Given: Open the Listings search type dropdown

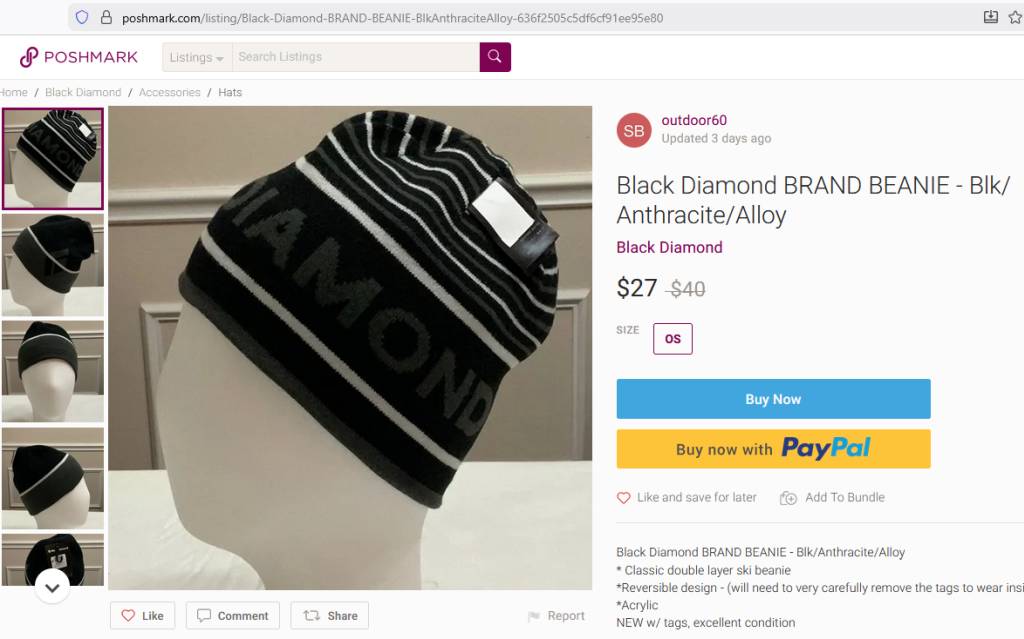Looking at the screenshot, I should tap(197, 57).
